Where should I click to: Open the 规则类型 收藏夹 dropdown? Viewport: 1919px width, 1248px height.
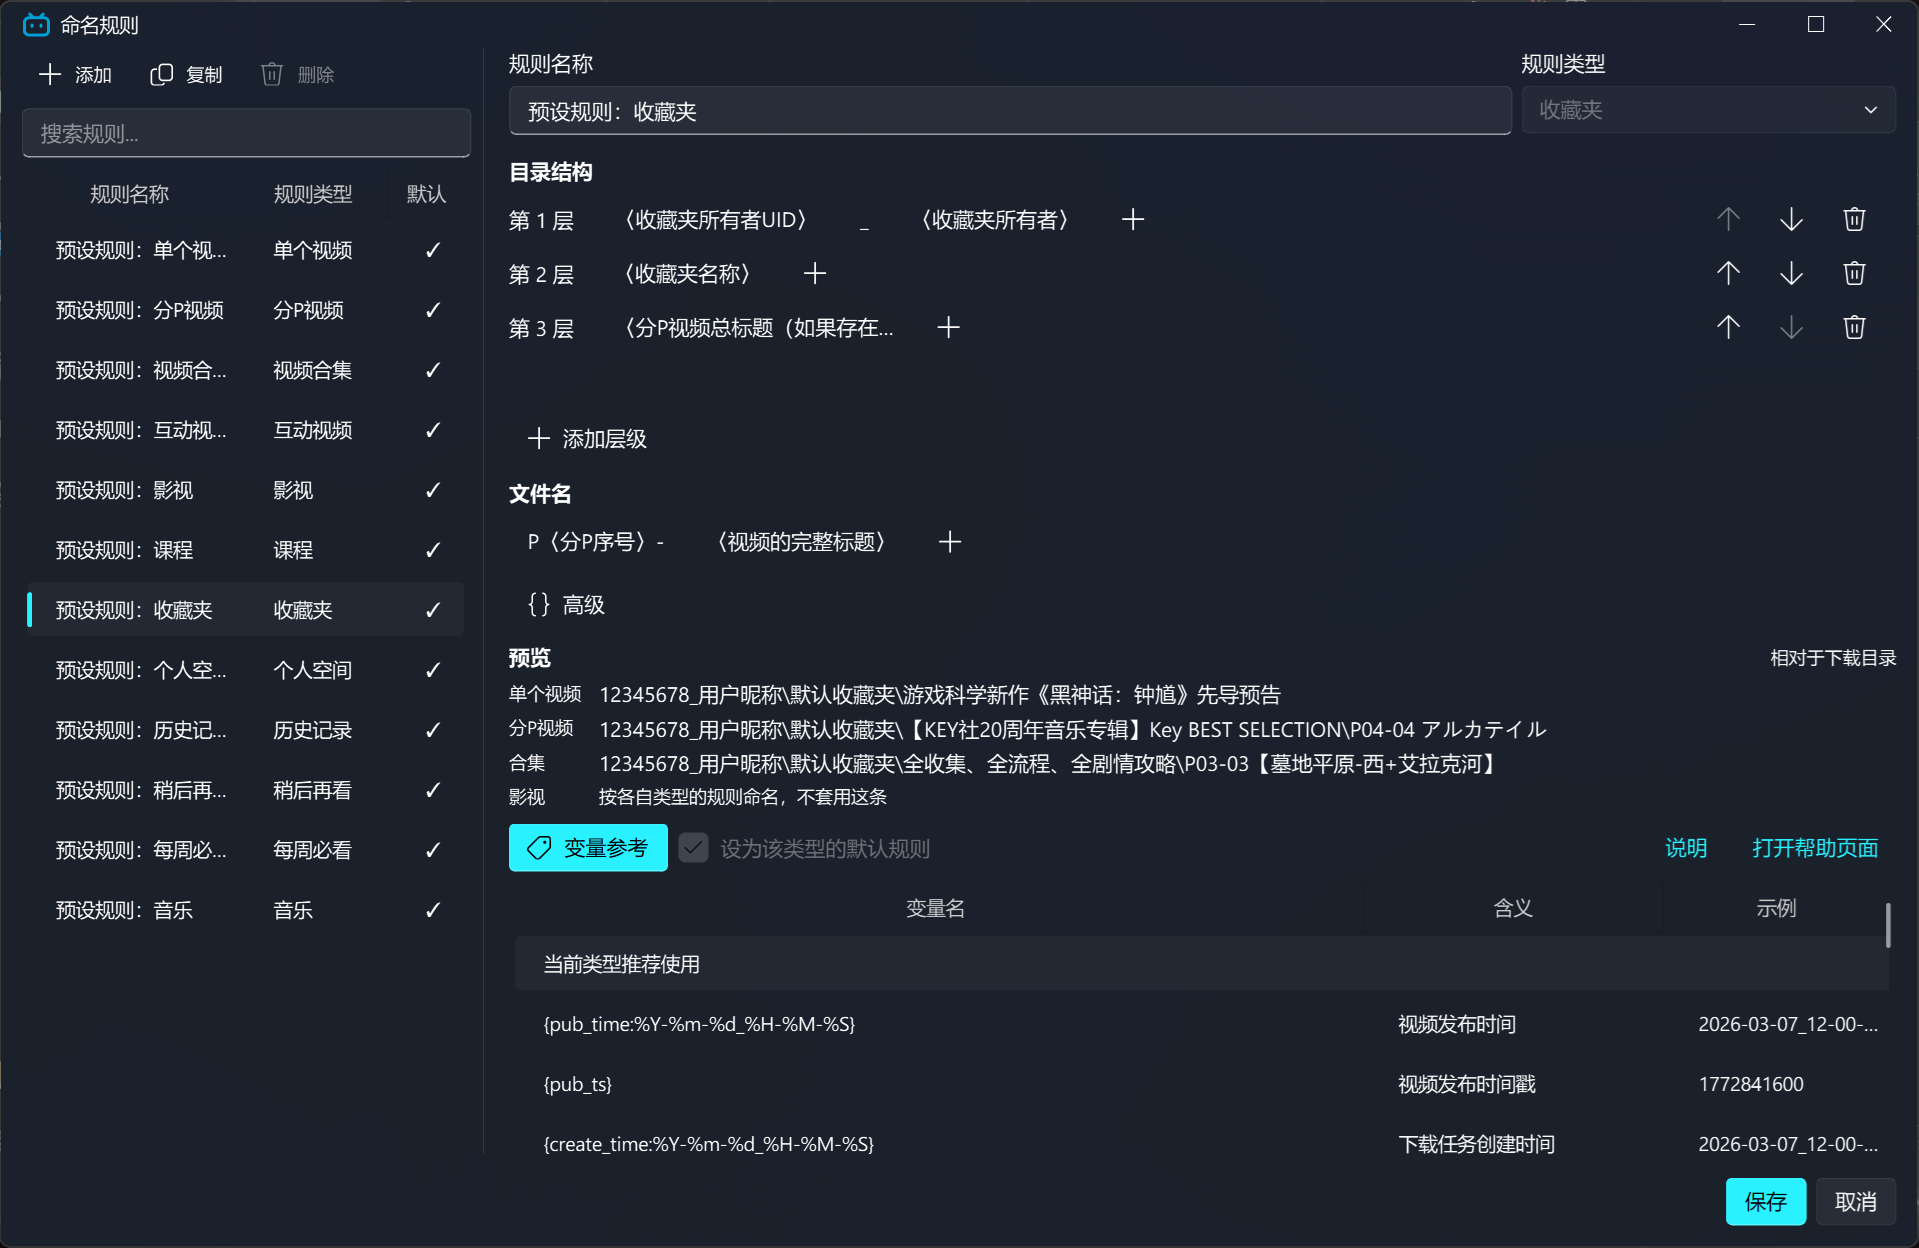(1708, 110)
